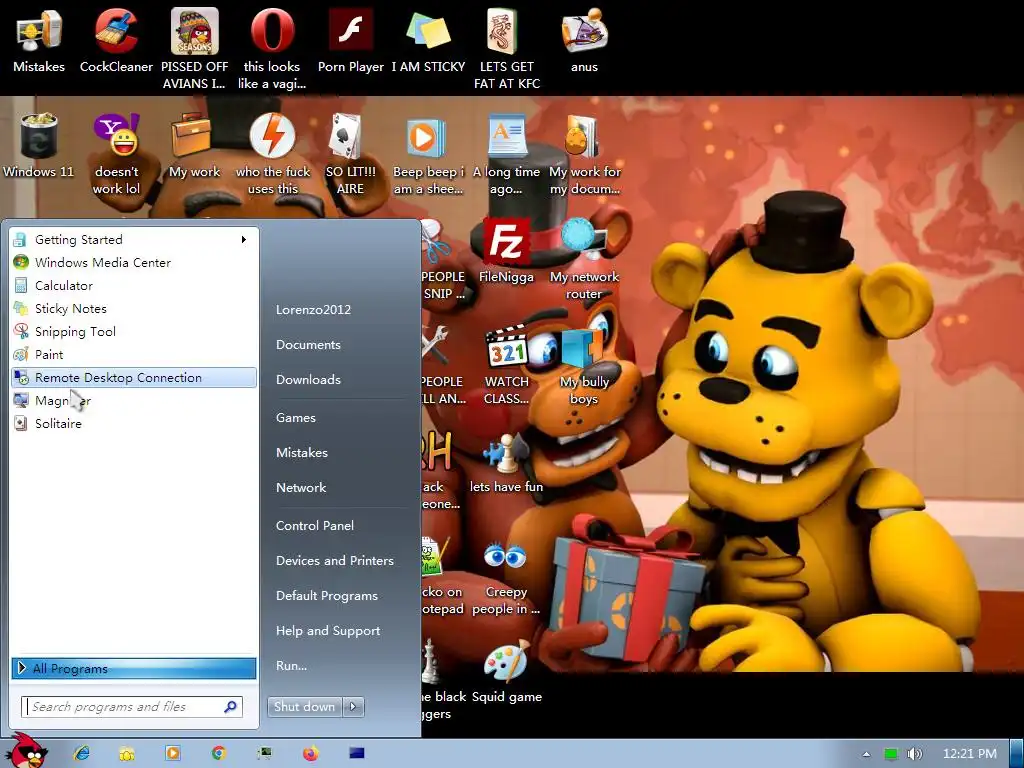The height and width of the screenshot is (768, 1024).
Task: Click the Shut down button
Action: point(304,706)
